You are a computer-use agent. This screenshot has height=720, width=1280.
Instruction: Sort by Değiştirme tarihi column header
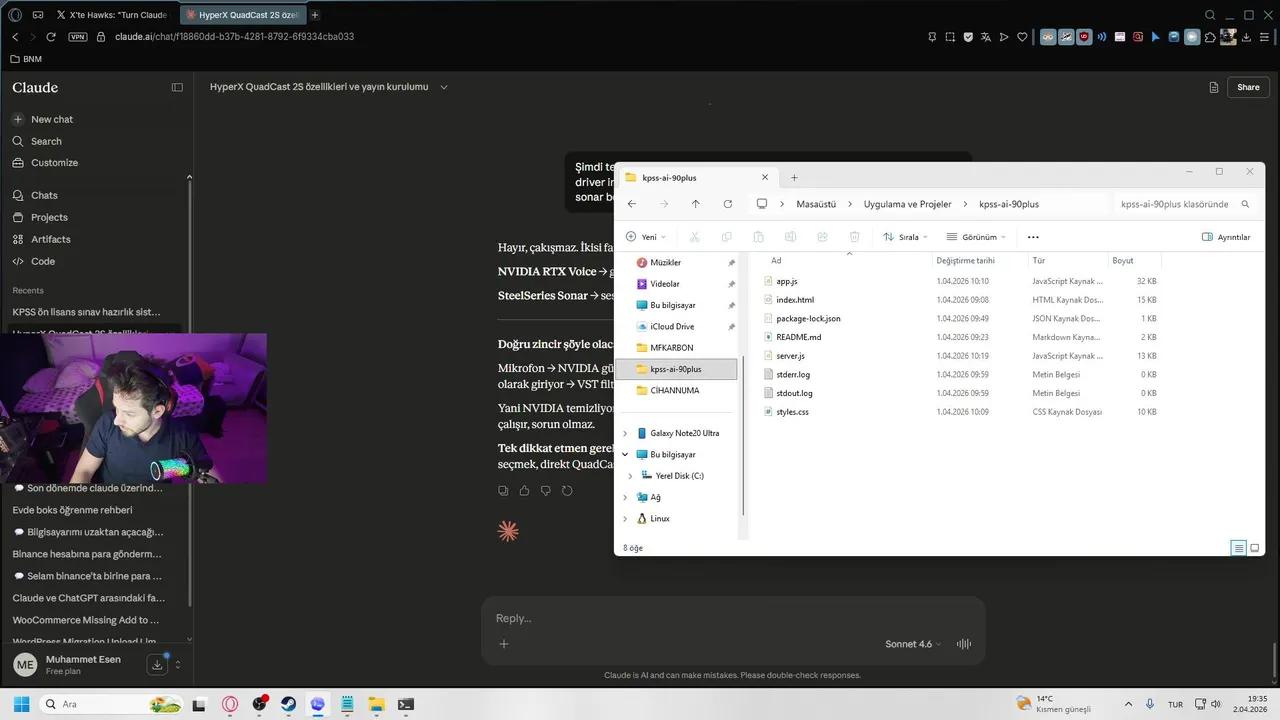965,260
